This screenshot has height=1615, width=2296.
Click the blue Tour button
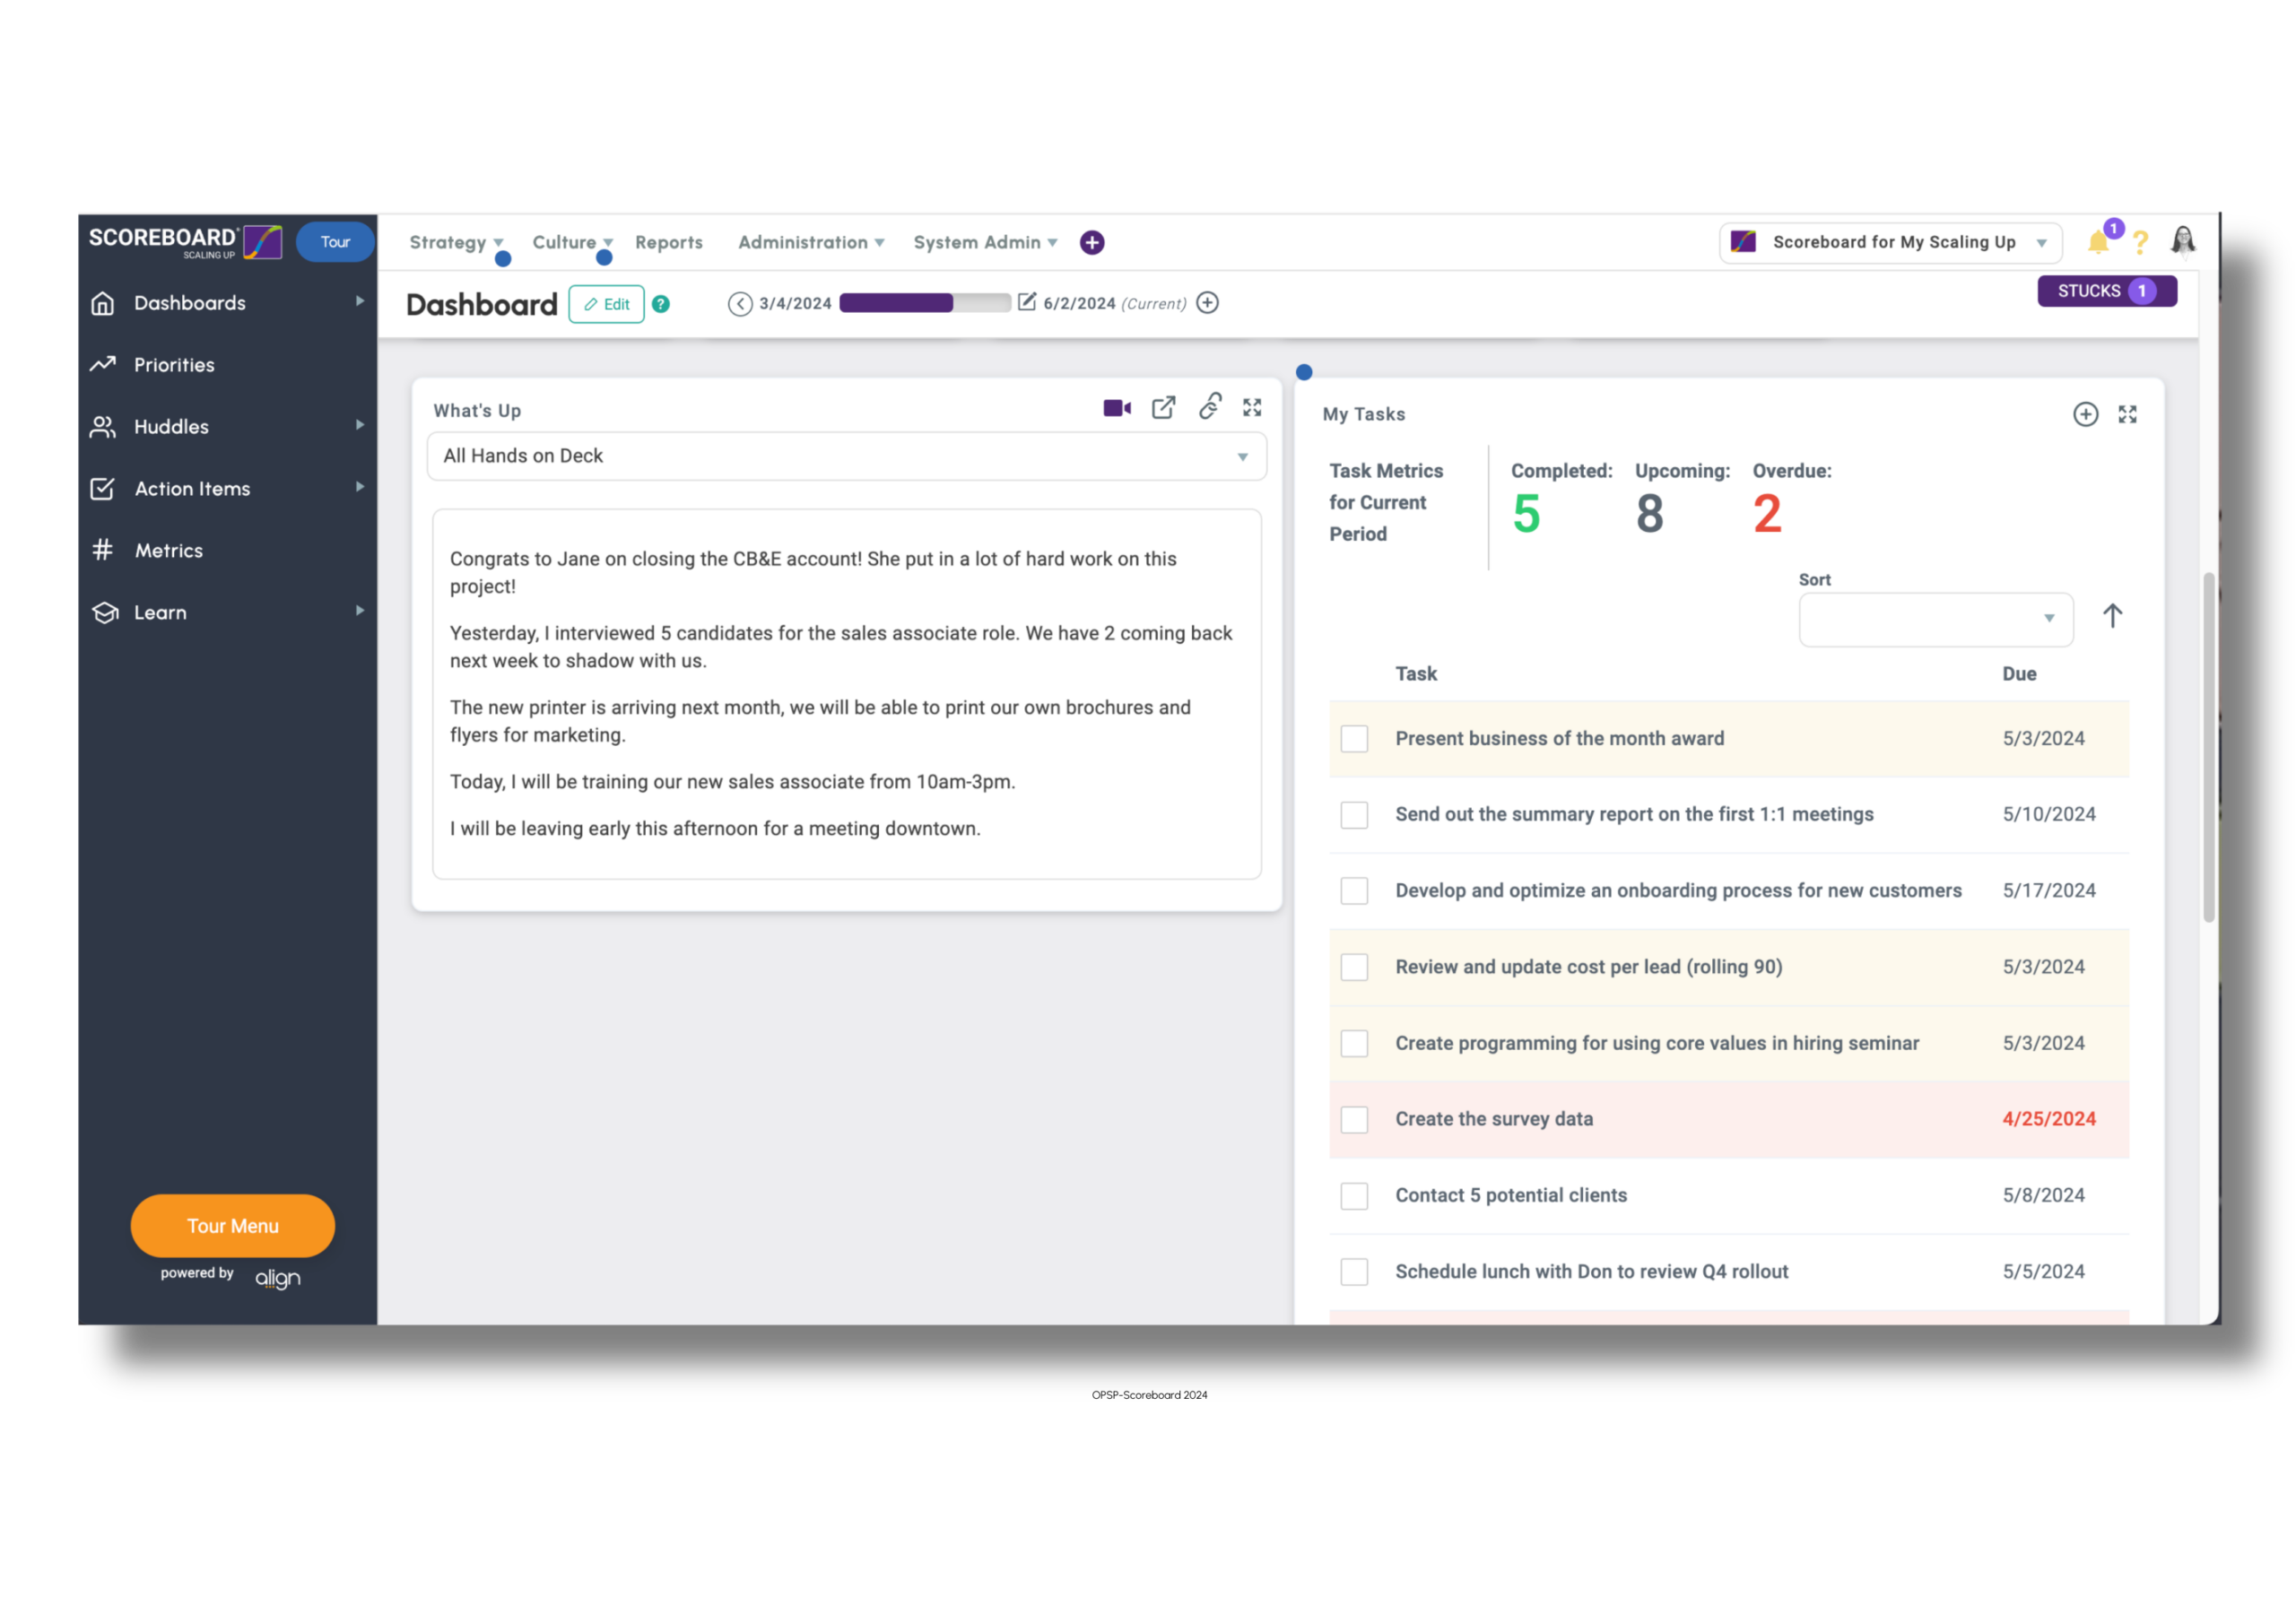point(335,242)
